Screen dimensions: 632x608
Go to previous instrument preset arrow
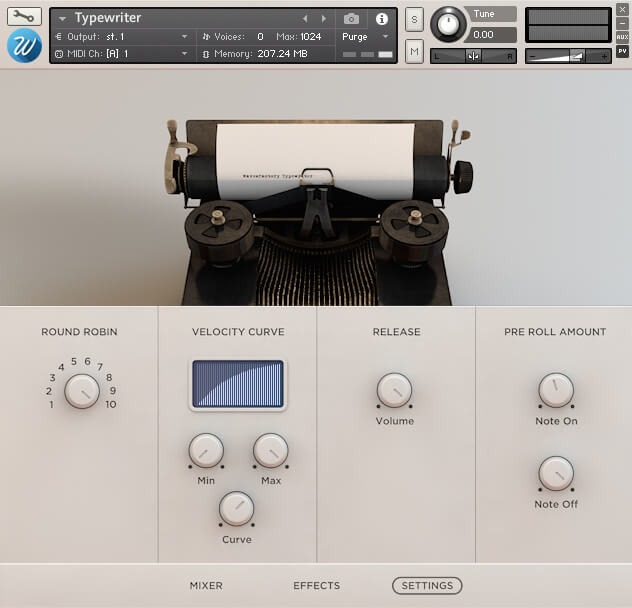(305, 19)
